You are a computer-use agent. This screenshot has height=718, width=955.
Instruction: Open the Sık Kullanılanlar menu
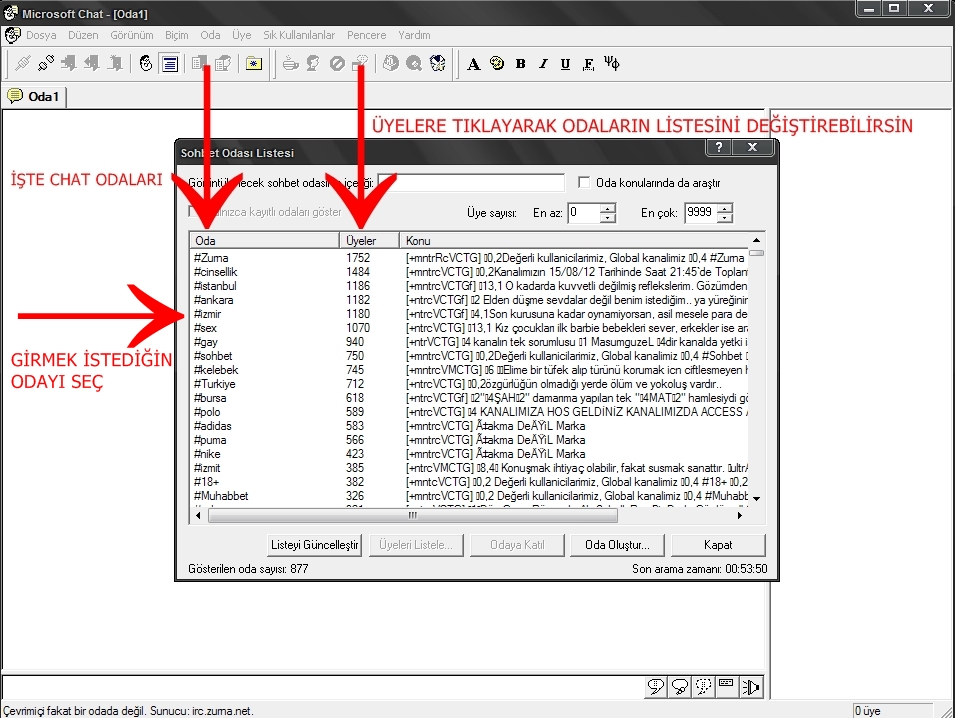click(299, 35)
